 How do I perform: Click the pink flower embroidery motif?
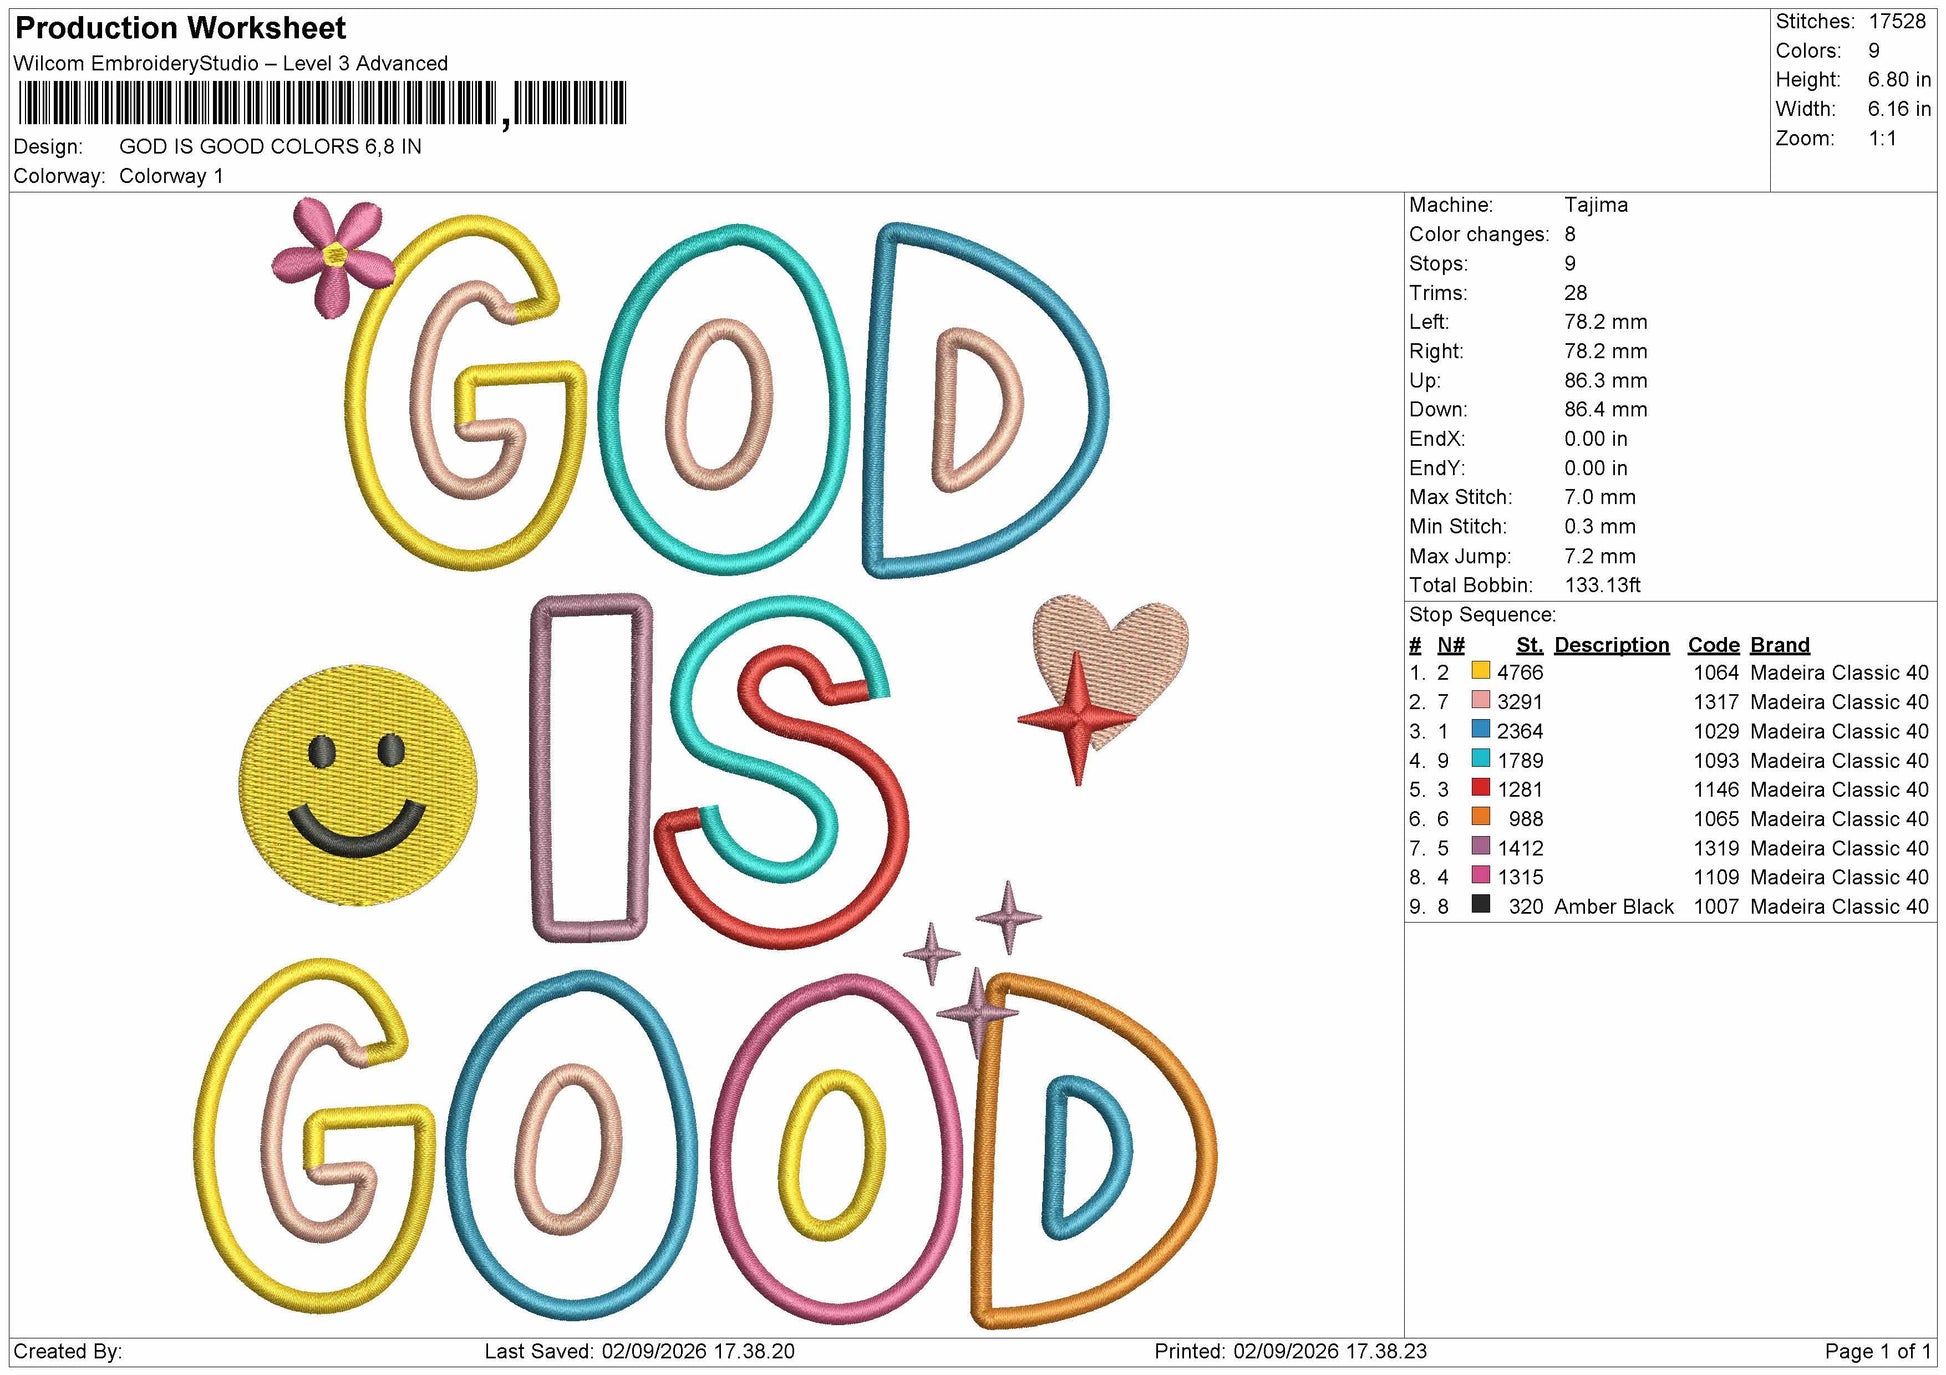(334, 256)
